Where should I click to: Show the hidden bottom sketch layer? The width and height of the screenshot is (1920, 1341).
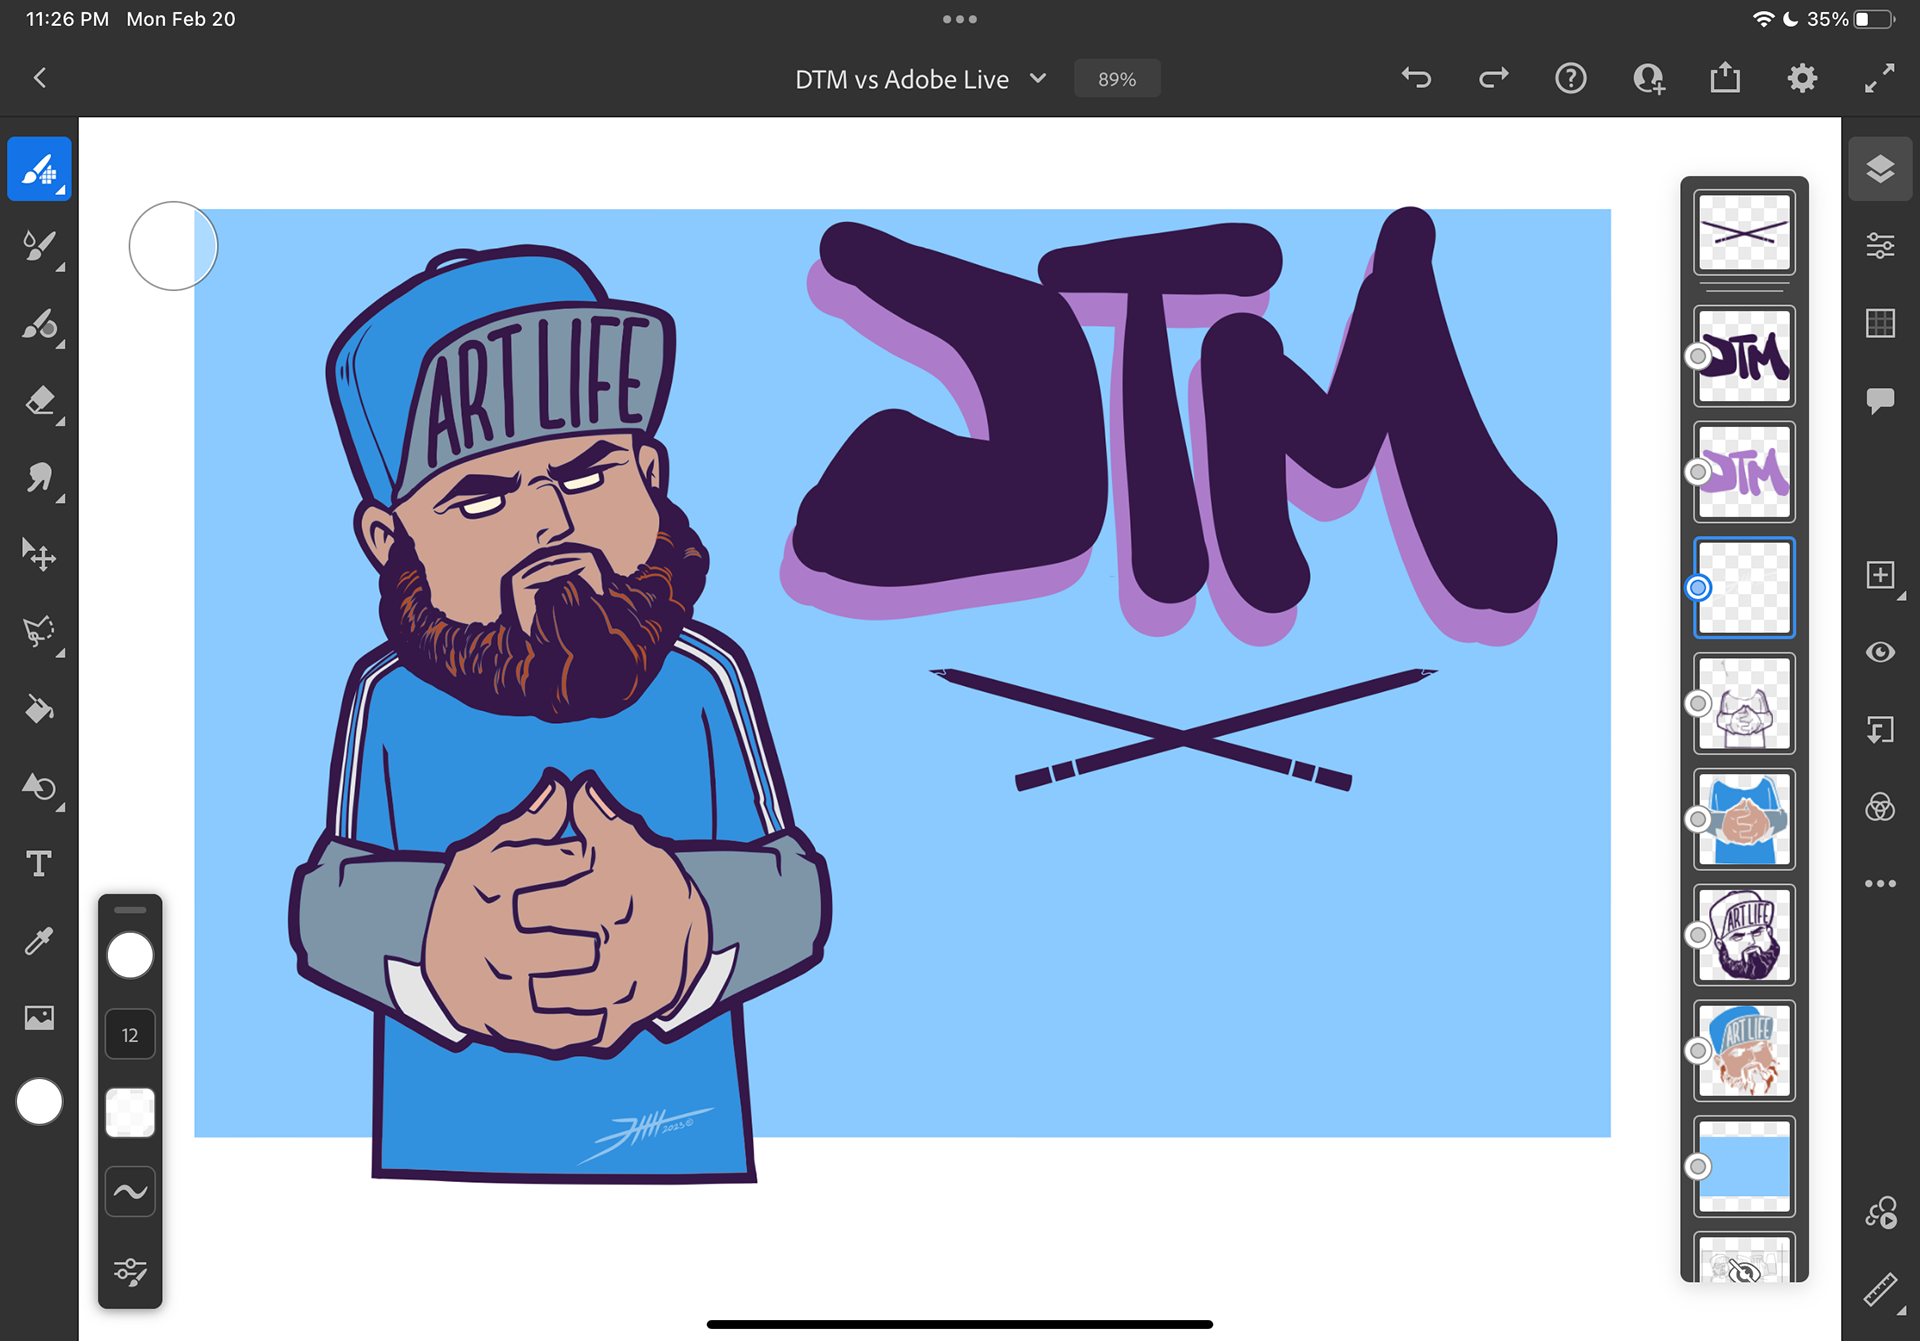click(1744, 1272)
